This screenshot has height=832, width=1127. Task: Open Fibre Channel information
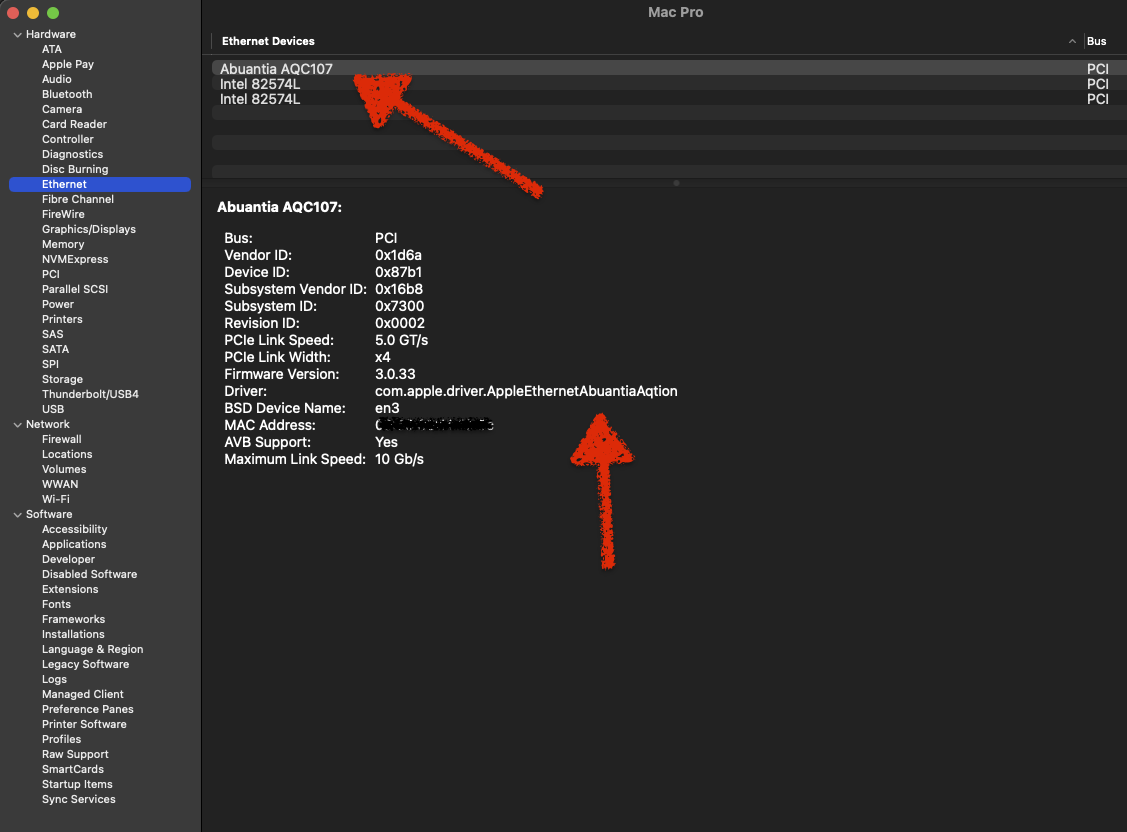coord(78,200)
